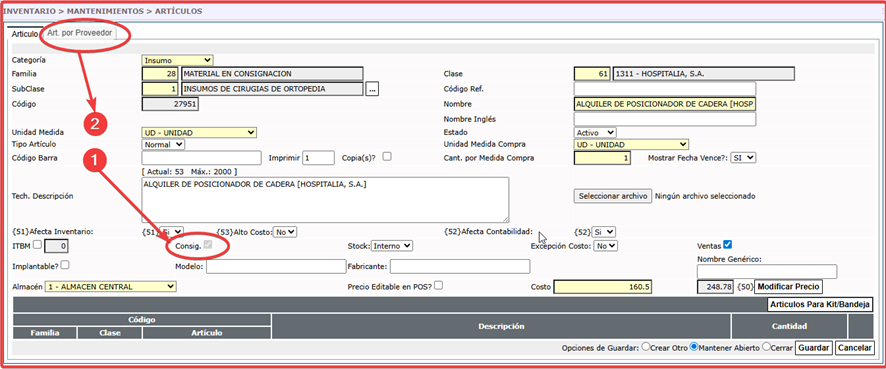Click the Articulos Para Kit/Bandeja button
The height and width of the screenshot is (369, 886).
[820, 305]
